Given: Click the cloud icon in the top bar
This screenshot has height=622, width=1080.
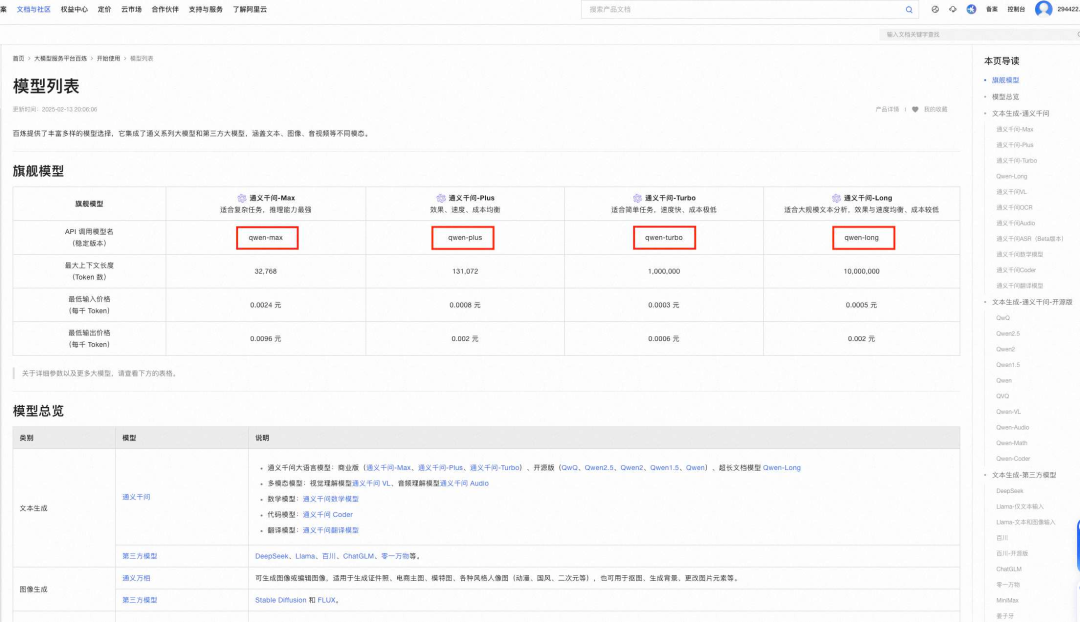Looking at the screenshot, I should [x=953, y=10].
